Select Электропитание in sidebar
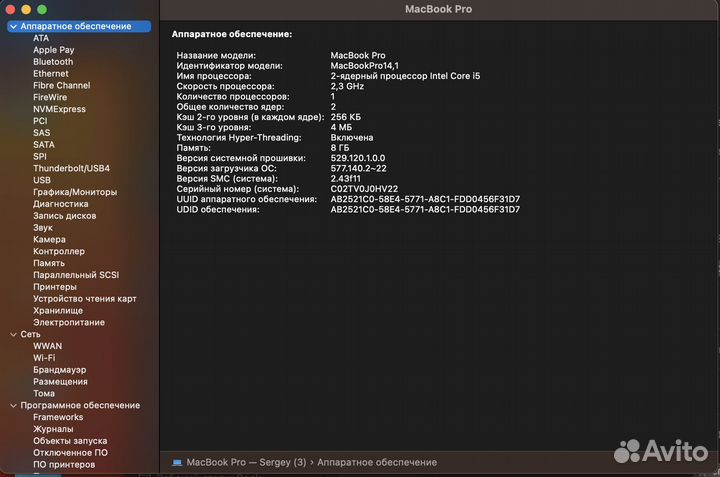Viewport: 720px width, 477px height. (x=69, y=323)
